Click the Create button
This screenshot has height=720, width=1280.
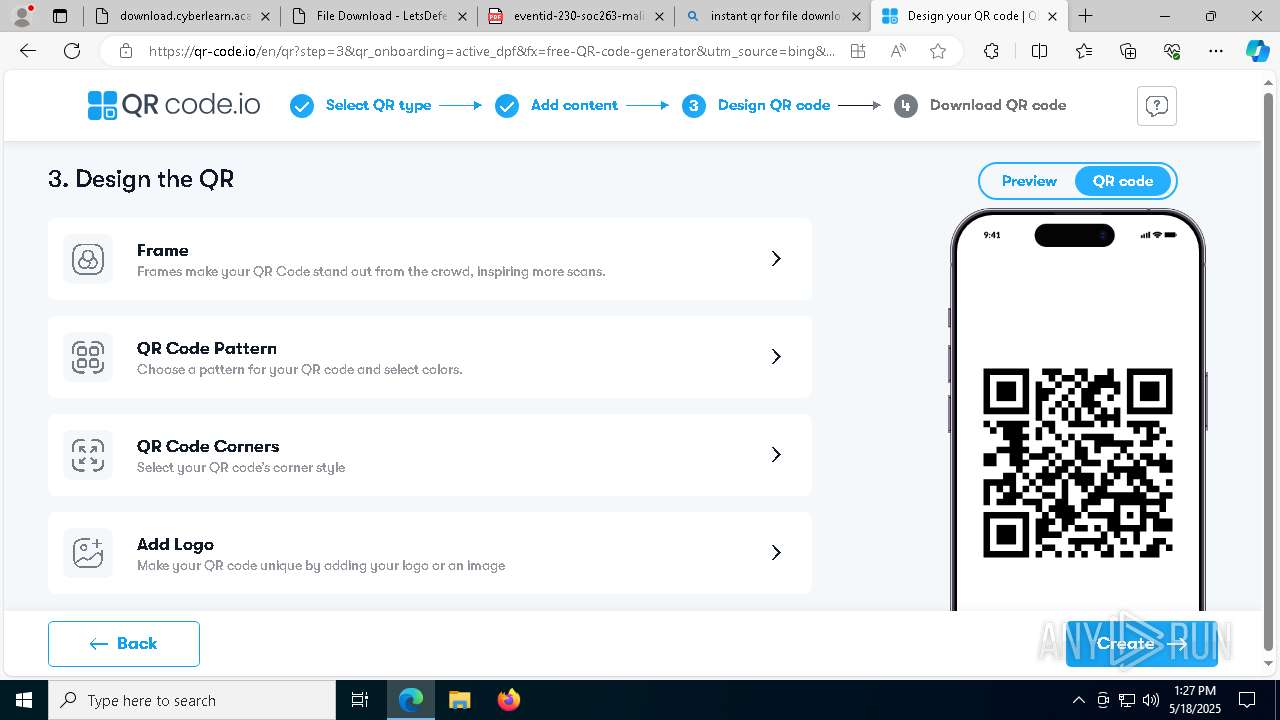point(1142,644)
